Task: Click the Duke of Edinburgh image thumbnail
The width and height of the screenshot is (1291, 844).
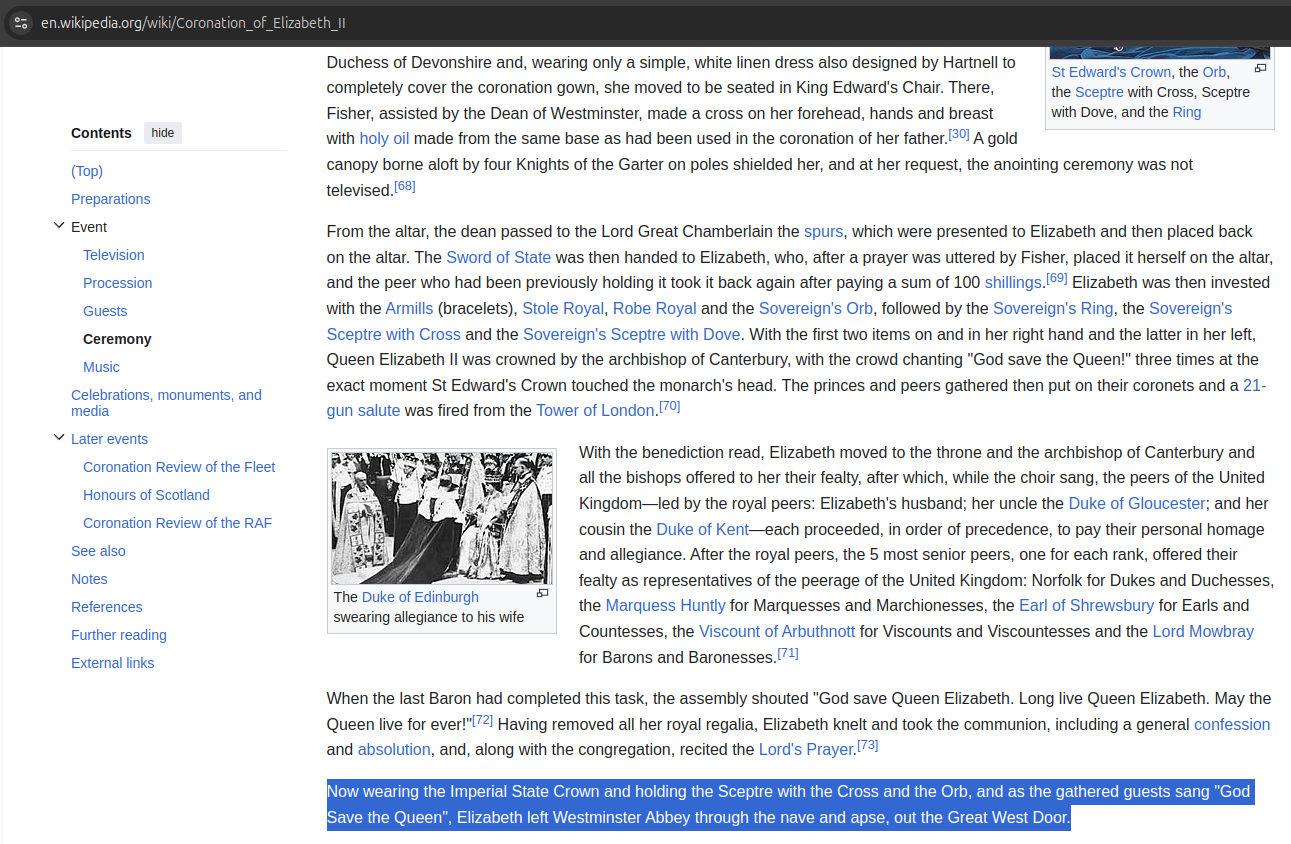Action: click(x=441, y=517)
